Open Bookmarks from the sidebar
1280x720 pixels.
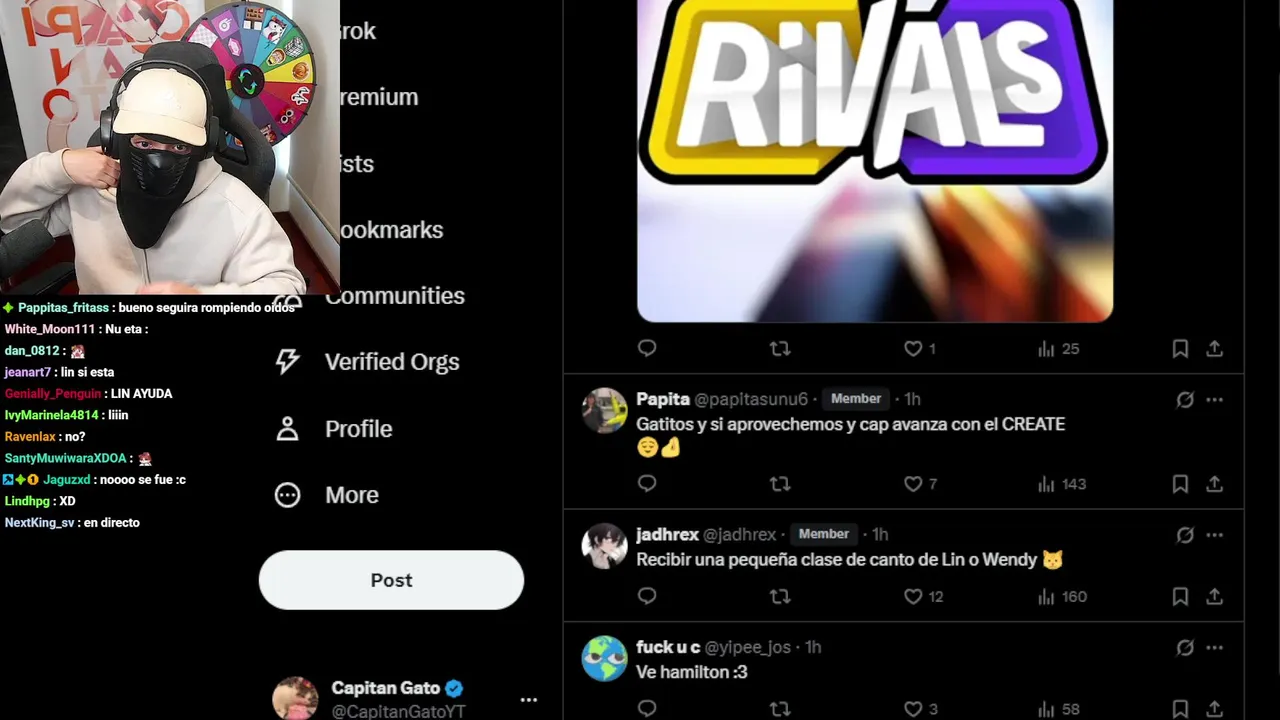(x=390, y=230)
